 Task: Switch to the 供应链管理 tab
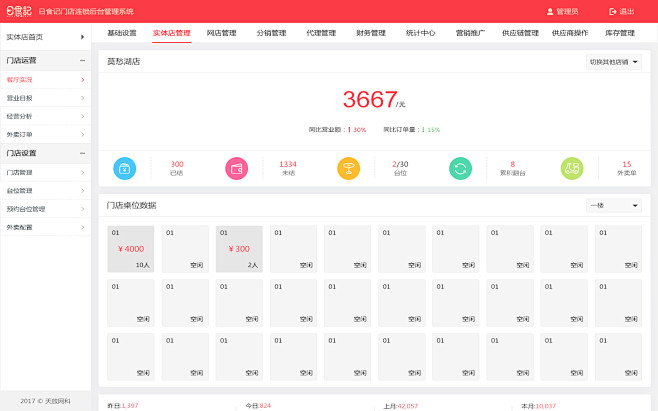(x=520, y=33)
